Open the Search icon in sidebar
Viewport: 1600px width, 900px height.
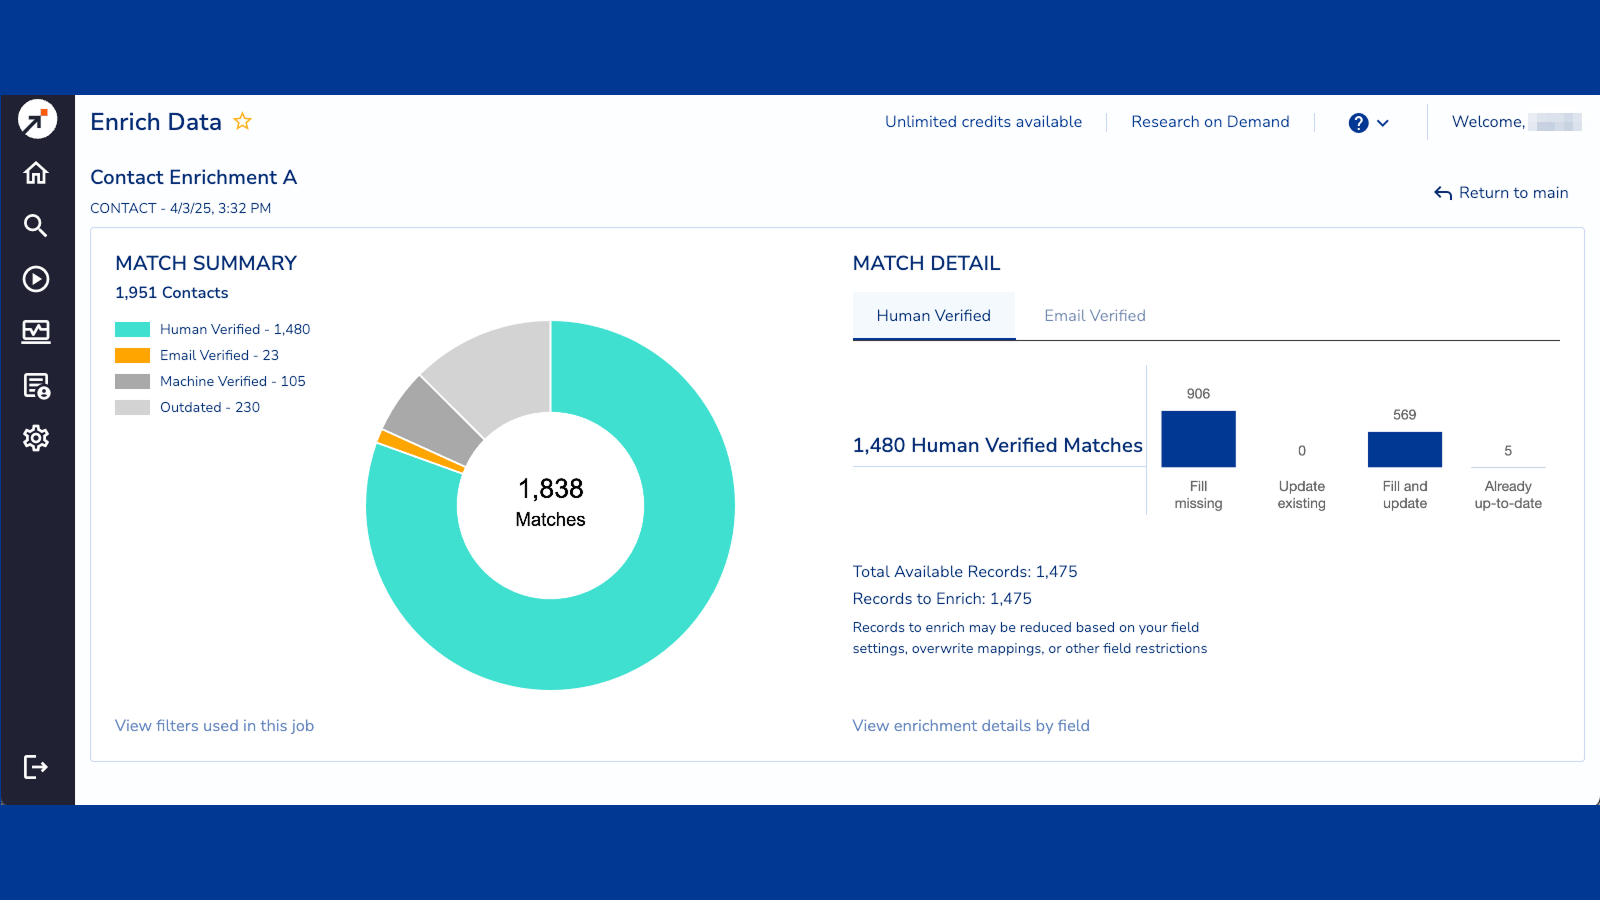point(36,226)
